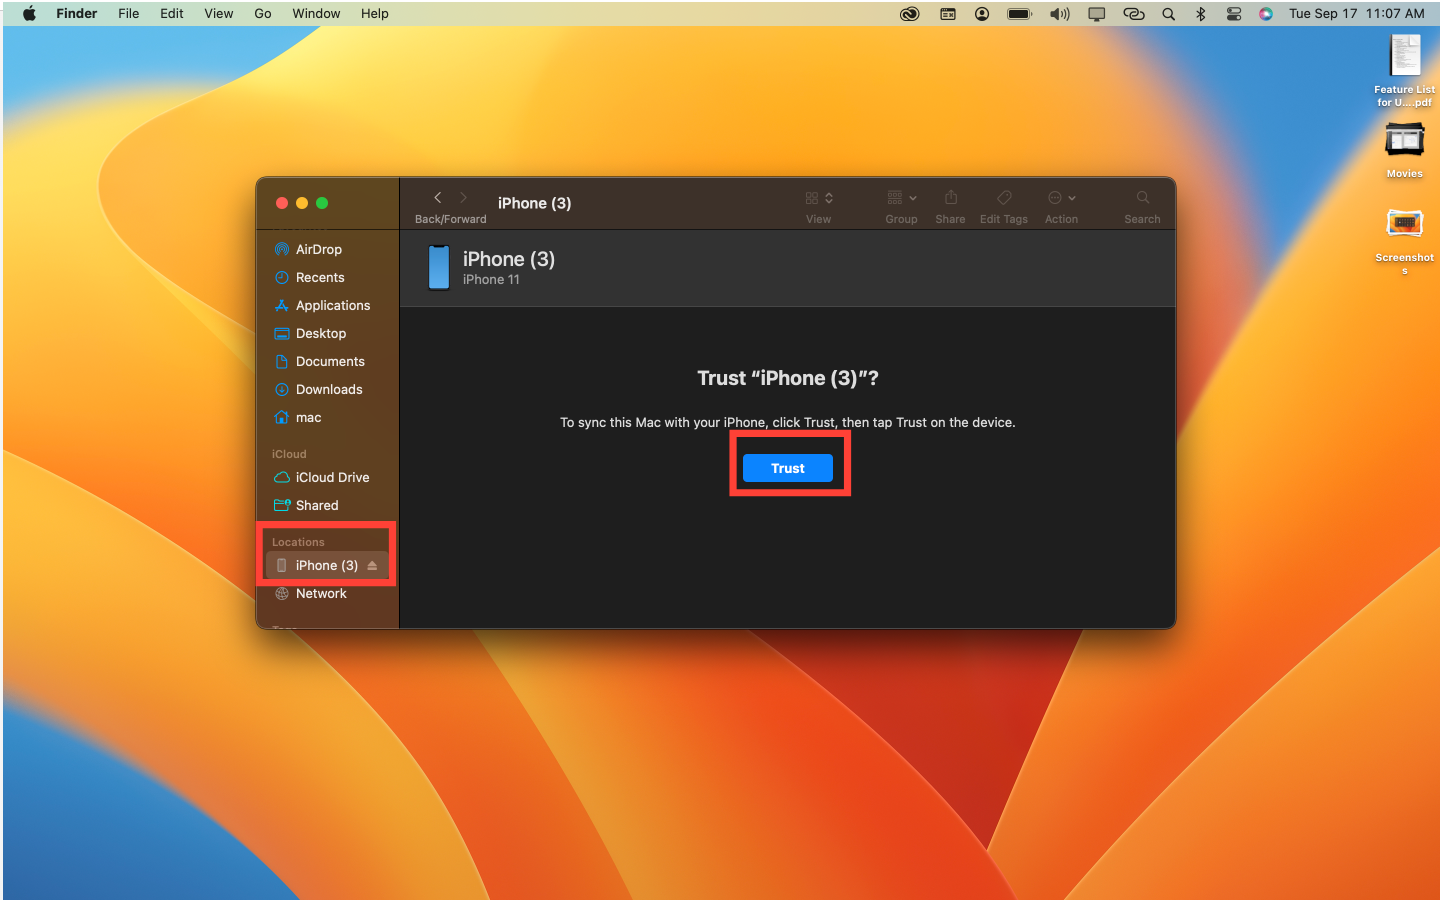Viewport: 1440px width, 900px height.
Task: Open the Edit menu
Action: coord(172,13)
